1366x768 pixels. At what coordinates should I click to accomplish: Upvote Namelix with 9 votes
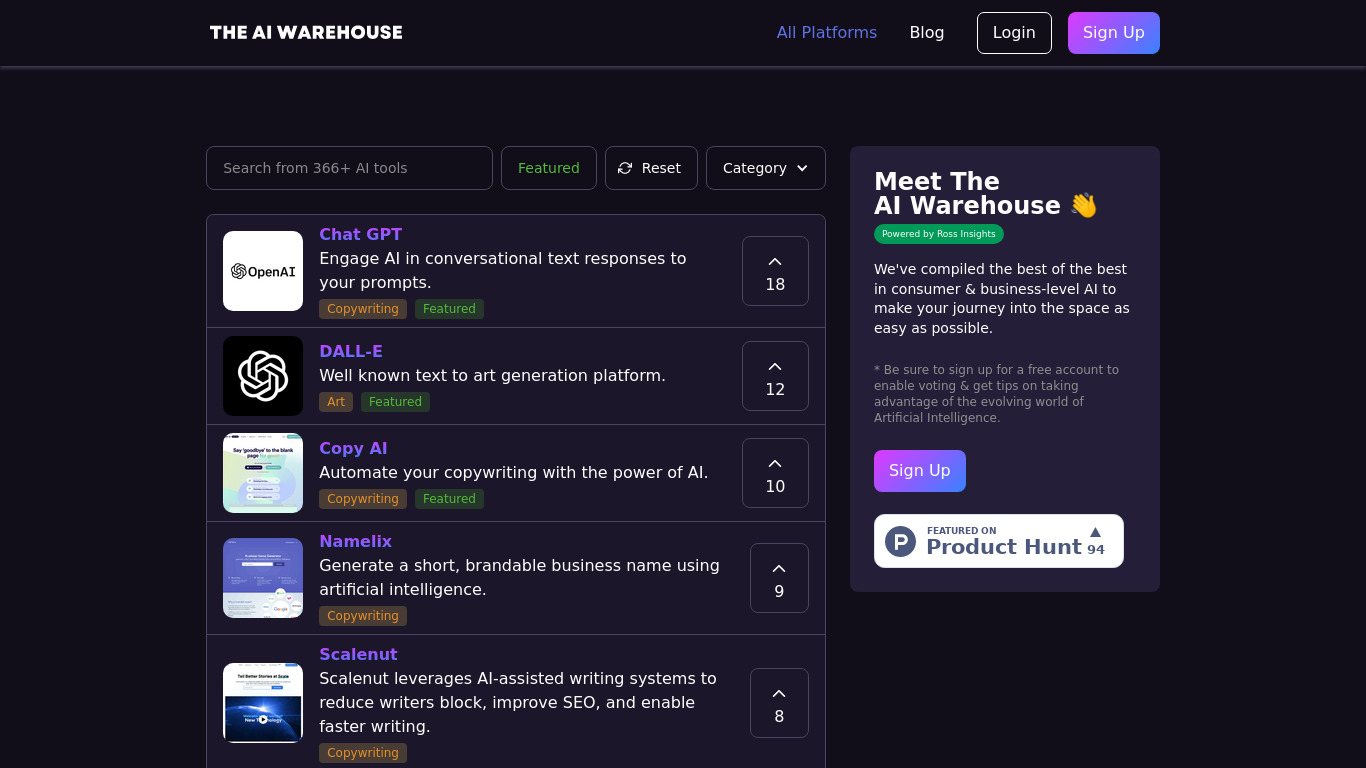779,578
